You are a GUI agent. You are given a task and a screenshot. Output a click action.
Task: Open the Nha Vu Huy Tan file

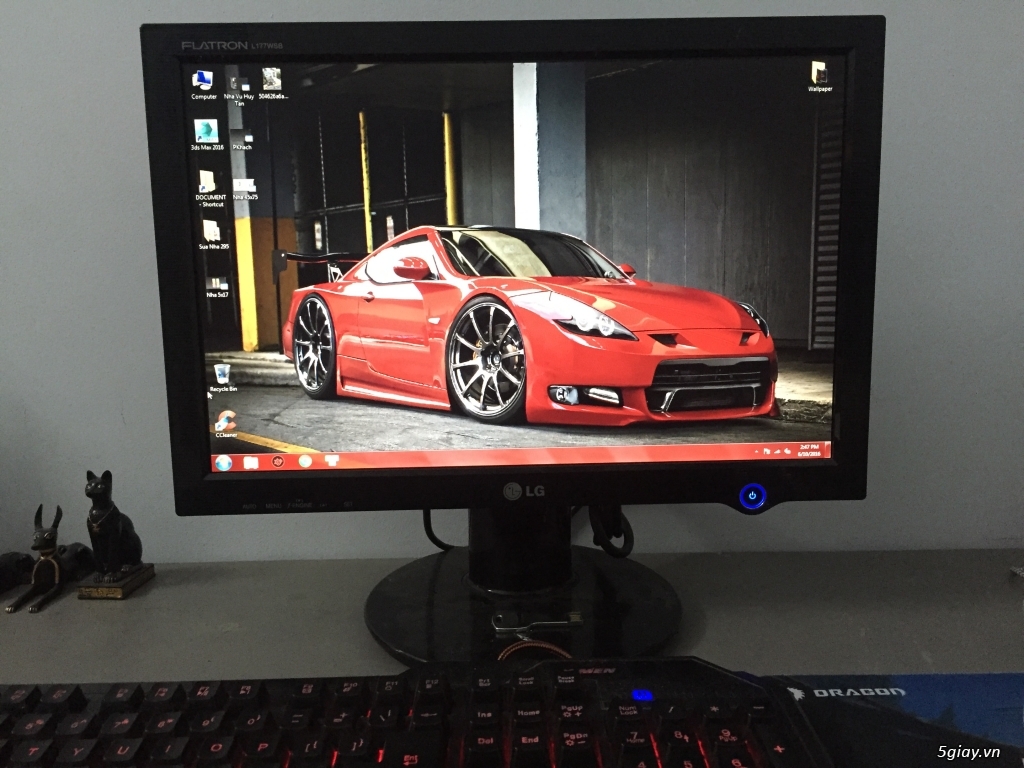click(x=239, y=82)
